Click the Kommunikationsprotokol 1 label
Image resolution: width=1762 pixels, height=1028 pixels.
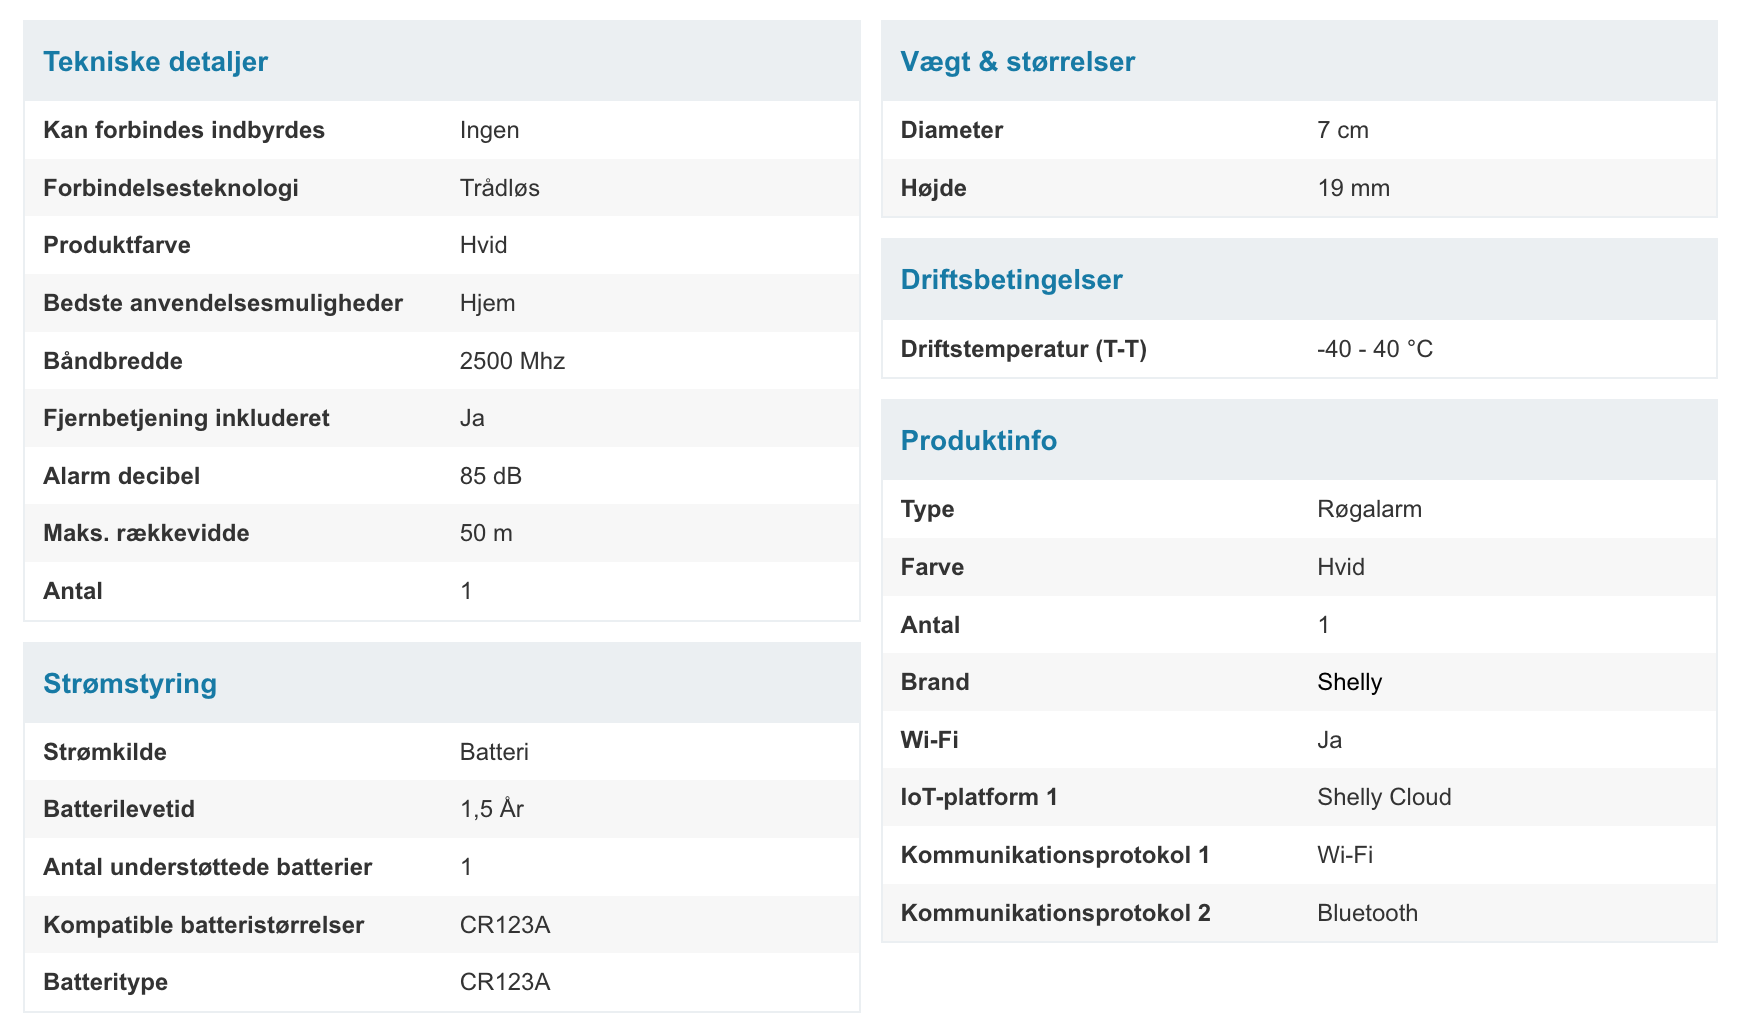[x=1055, y=855]
